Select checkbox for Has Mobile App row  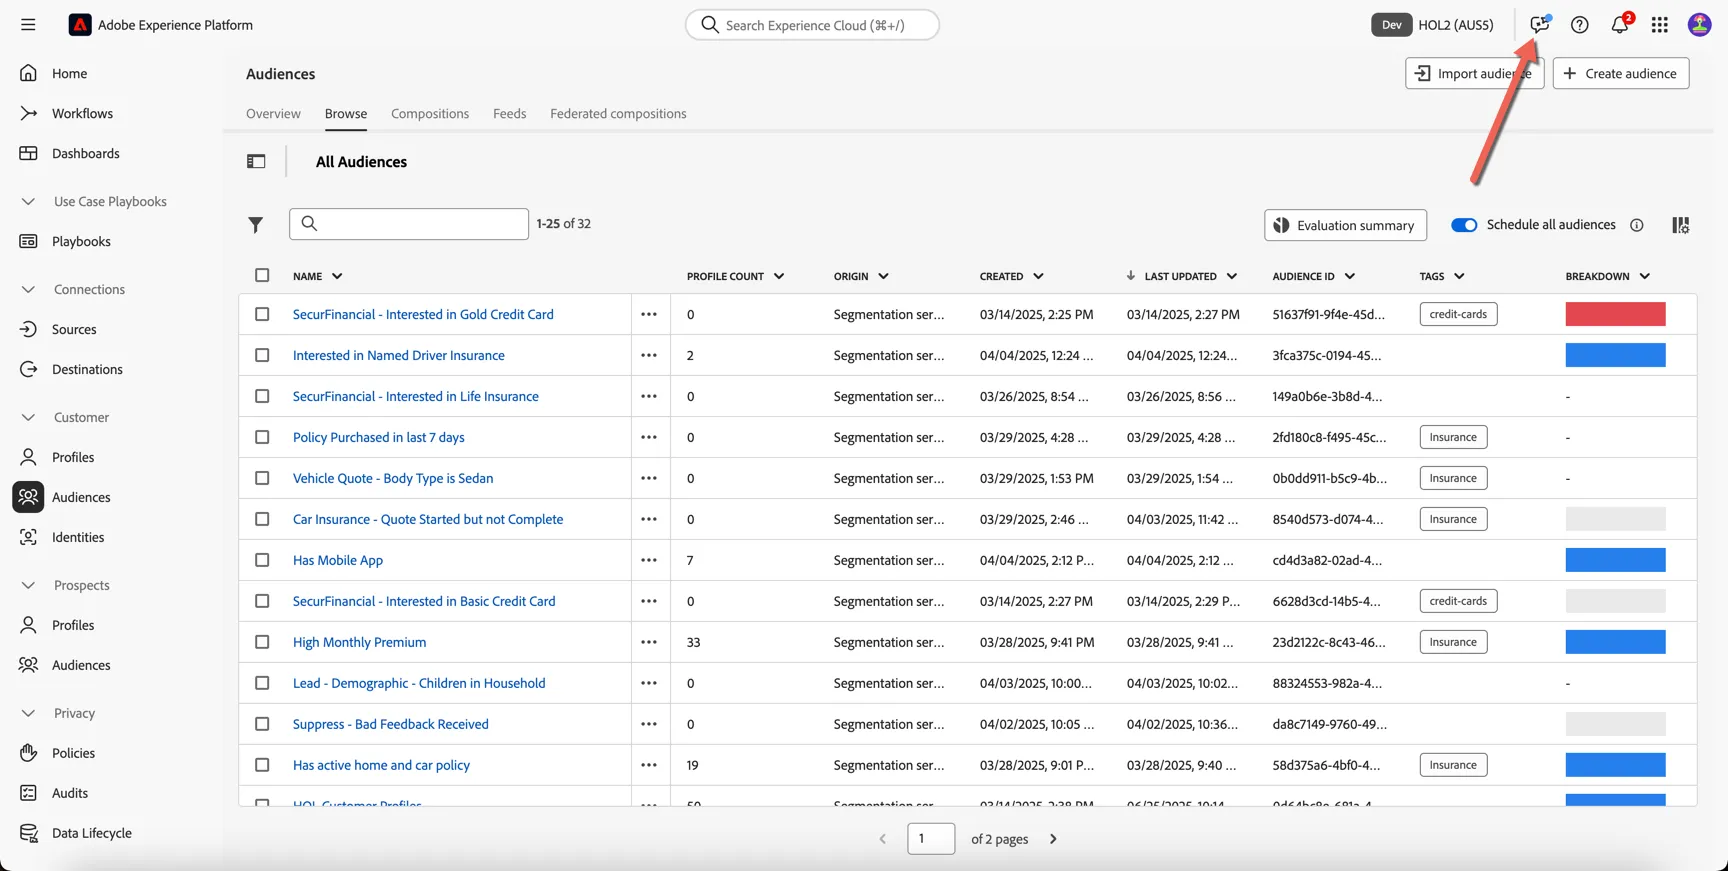point(262,560)
